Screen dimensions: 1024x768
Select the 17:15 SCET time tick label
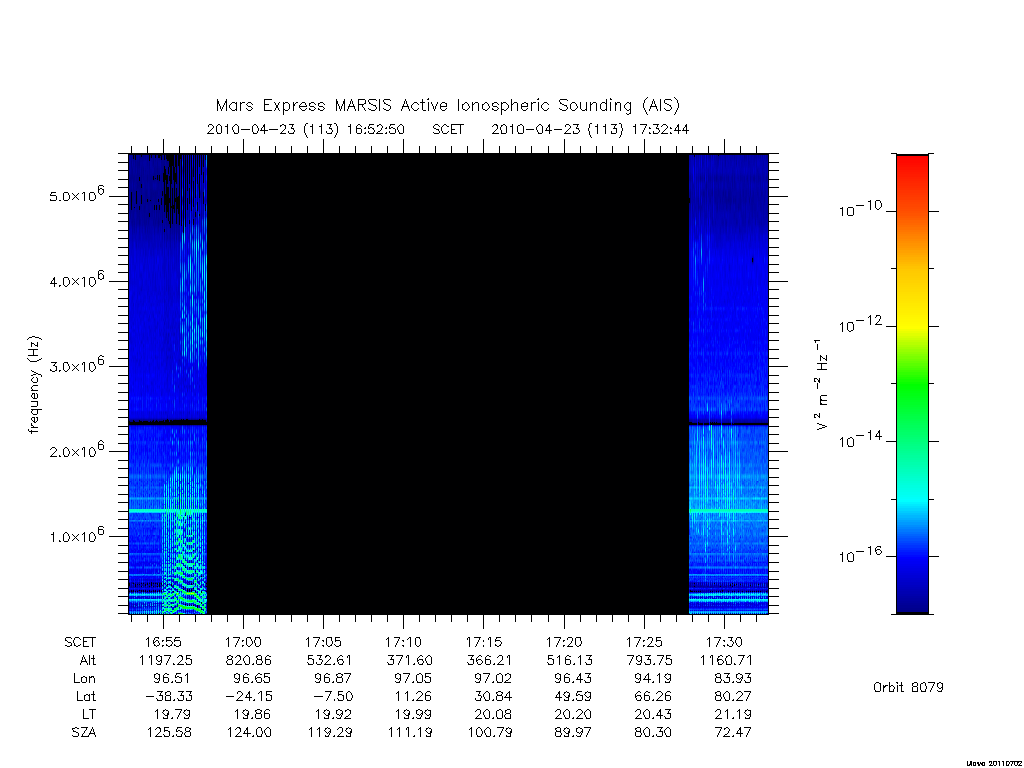pyautogui.click(x=484, y=643)
